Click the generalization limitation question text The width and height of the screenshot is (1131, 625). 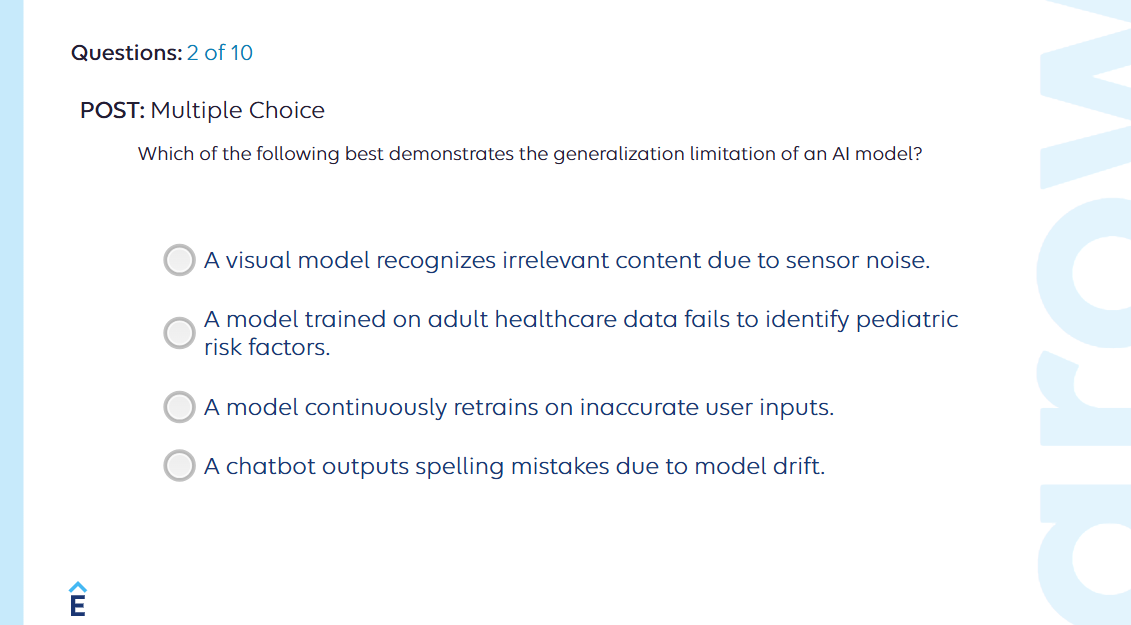pos(529,154)
